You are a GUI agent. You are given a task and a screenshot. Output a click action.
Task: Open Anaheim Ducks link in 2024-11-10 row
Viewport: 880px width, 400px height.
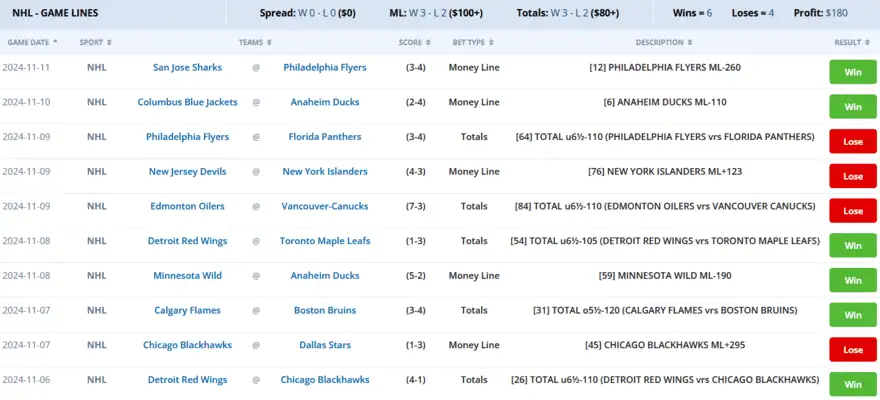point(325,102)
